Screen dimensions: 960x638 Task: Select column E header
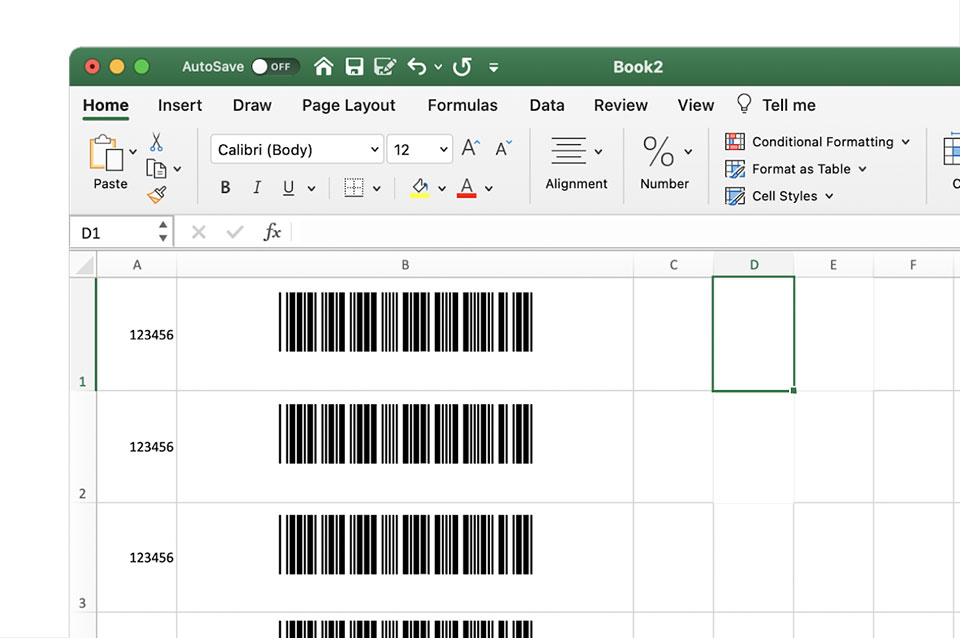(x=834, y=265)
